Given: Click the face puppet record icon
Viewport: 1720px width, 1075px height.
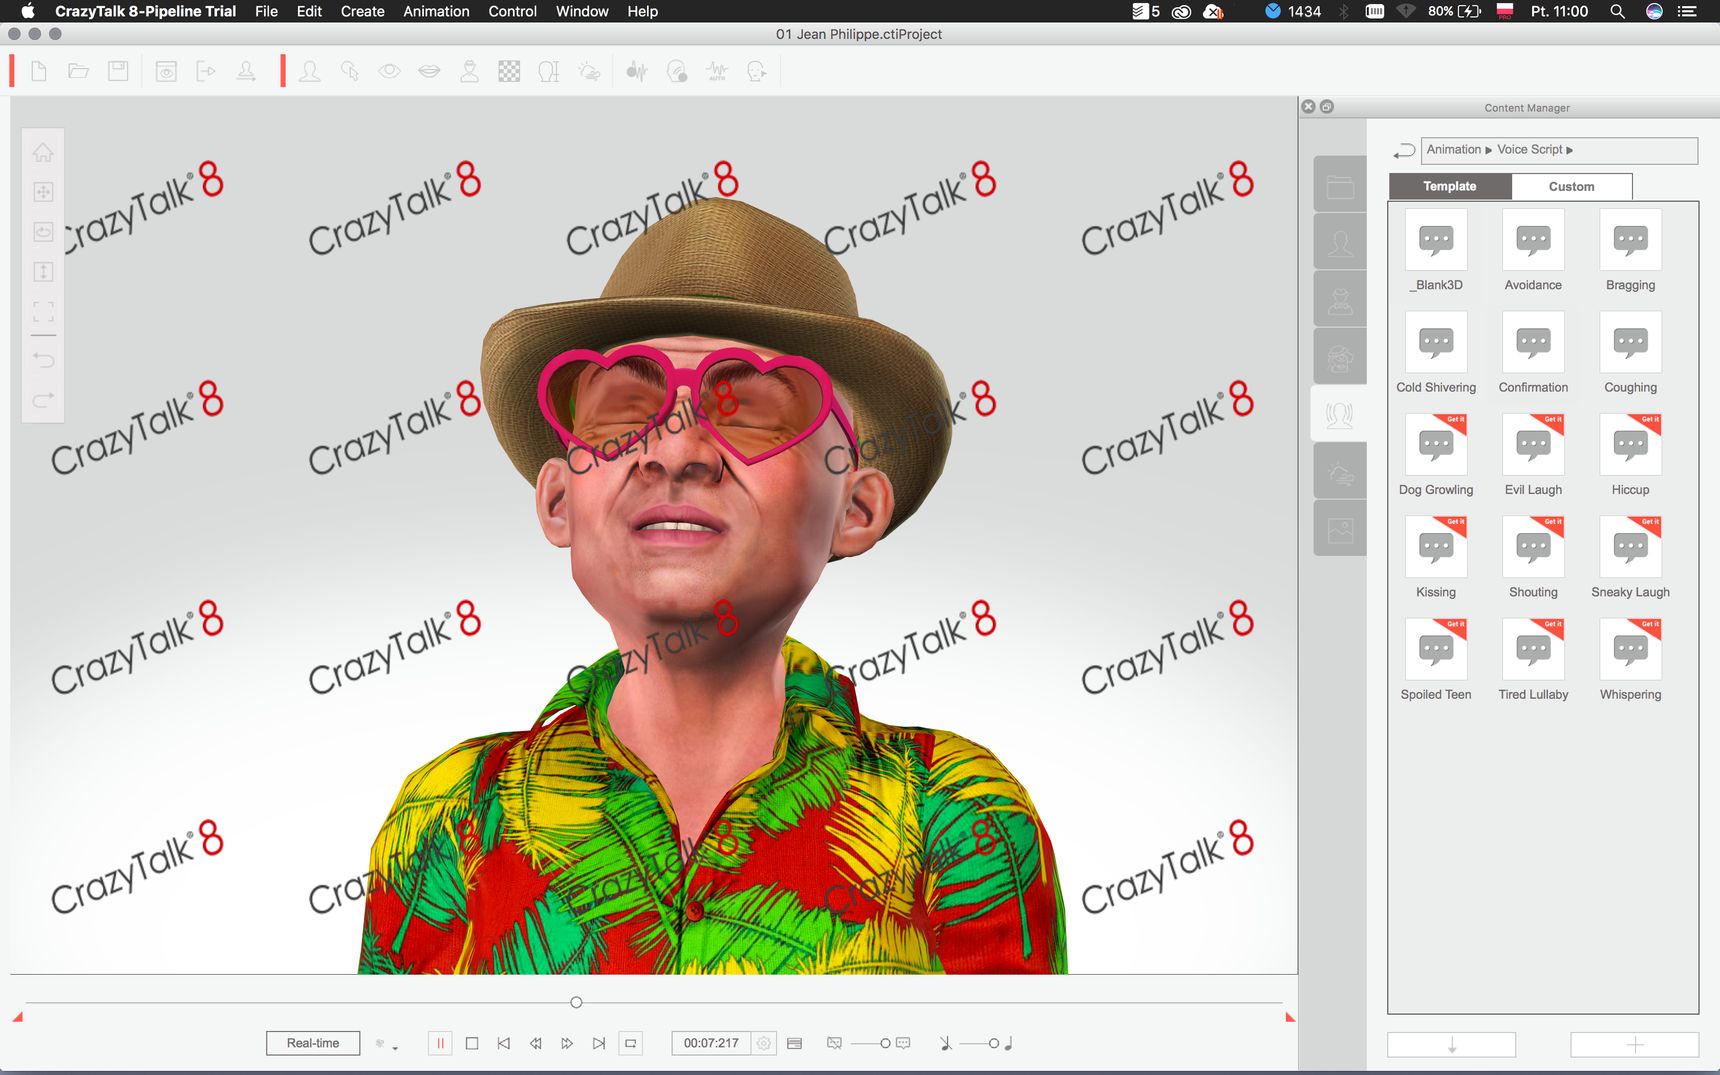Looking at the screenshot, I should (x=677, y=71).
